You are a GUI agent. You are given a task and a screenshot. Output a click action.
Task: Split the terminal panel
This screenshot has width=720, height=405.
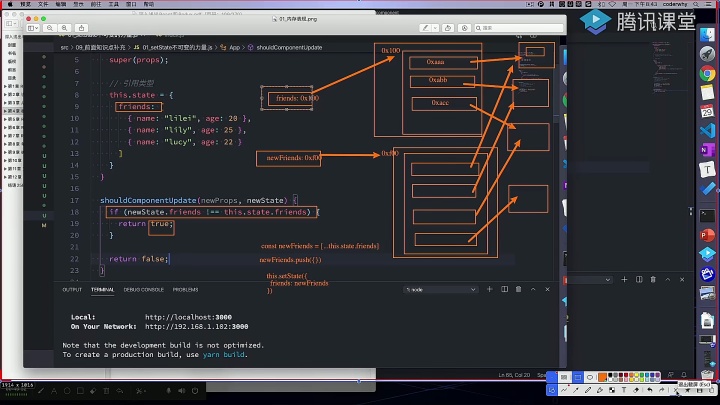point(504,289)
